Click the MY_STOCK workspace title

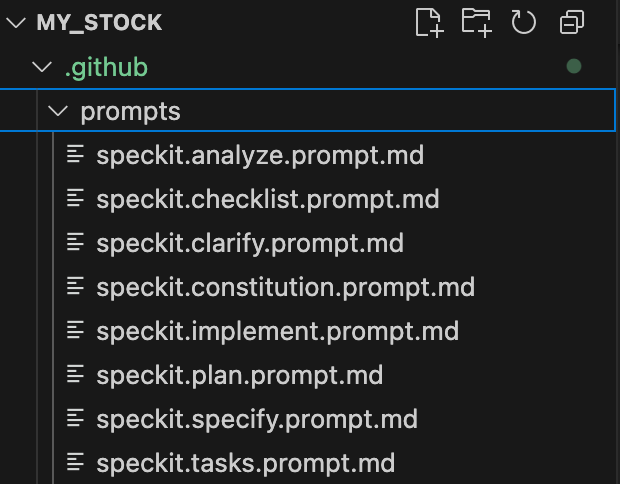pyautogui.click(x=99, y=23)
